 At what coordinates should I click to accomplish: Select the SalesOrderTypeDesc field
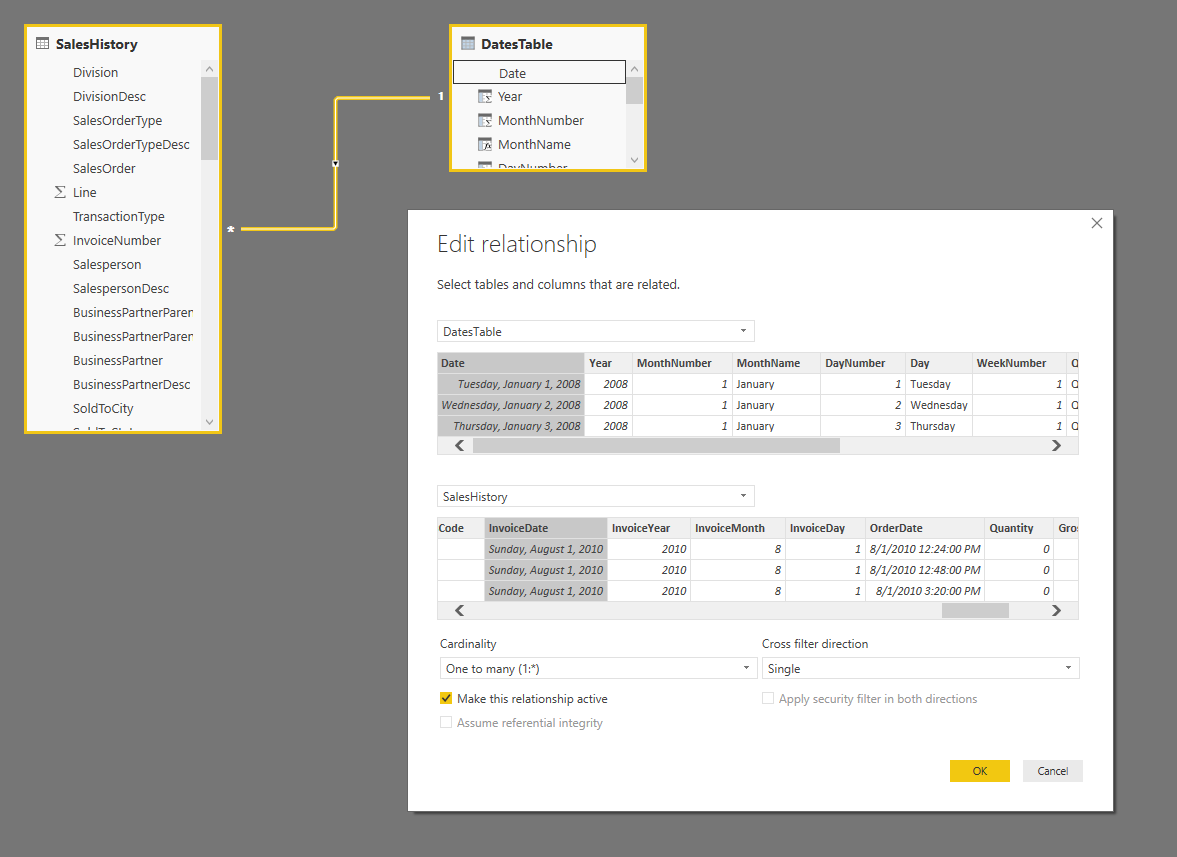[x=131, y=144]
